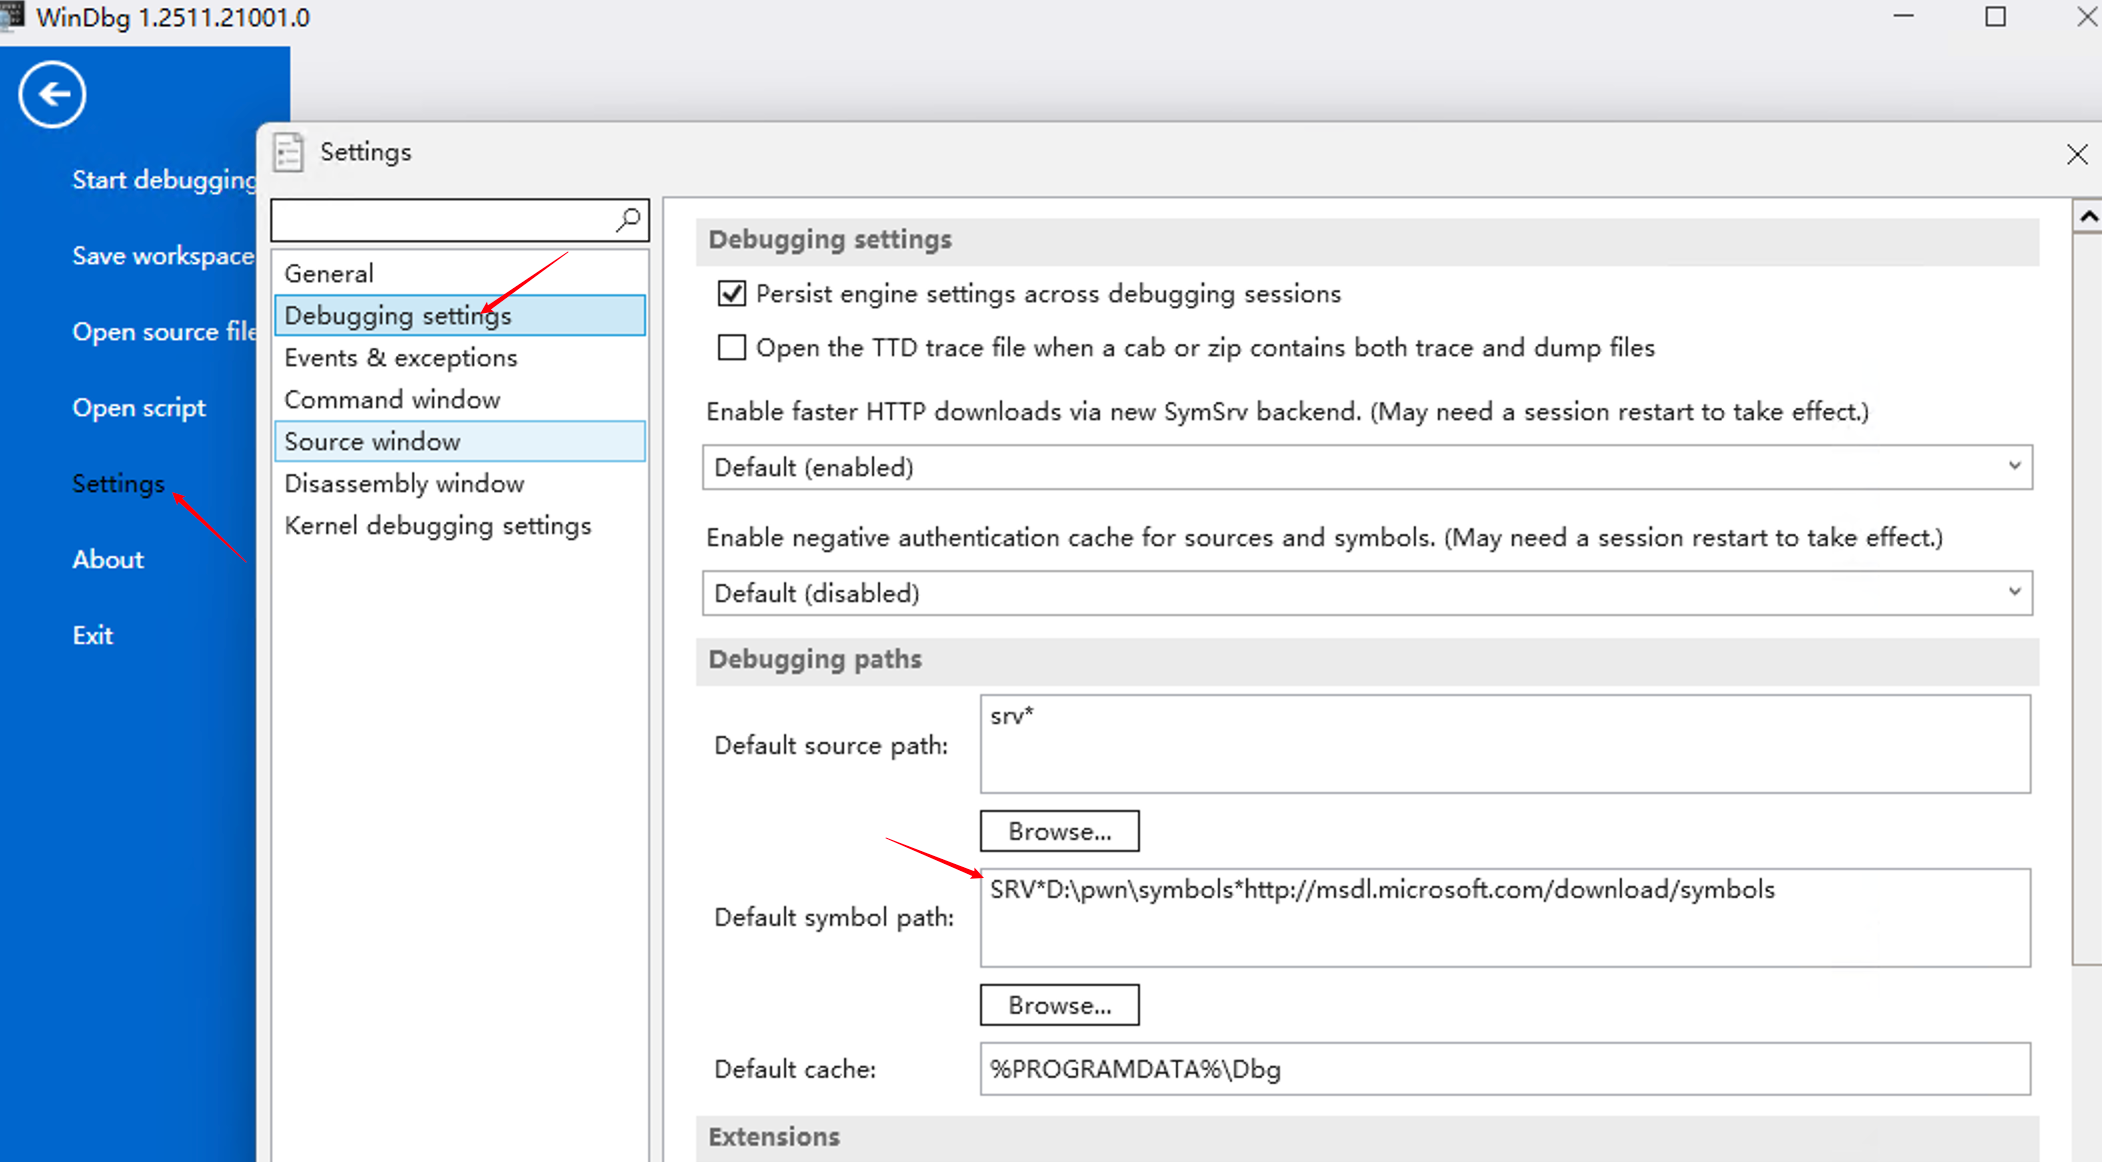Image resolution: width=2102 pixels, height=1162 pixels.
Task: Click the back arrow circle icon
Action: pos(52,95)
